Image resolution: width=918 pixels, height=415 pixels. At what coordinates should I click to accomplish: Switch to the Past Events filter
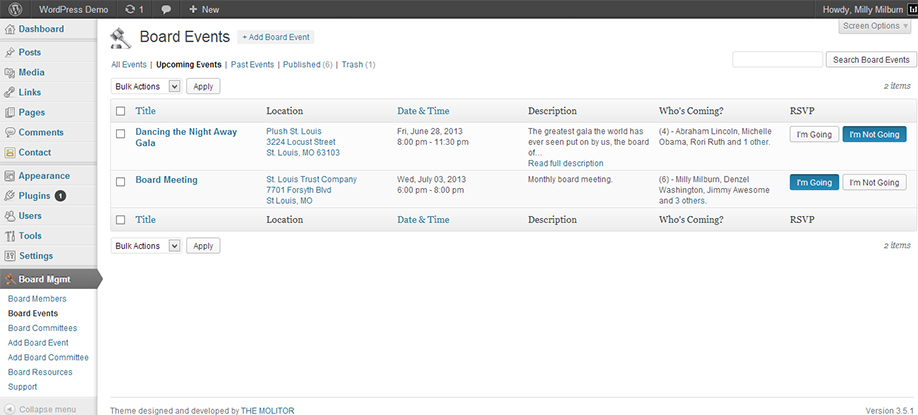click(x=252, y=64)
